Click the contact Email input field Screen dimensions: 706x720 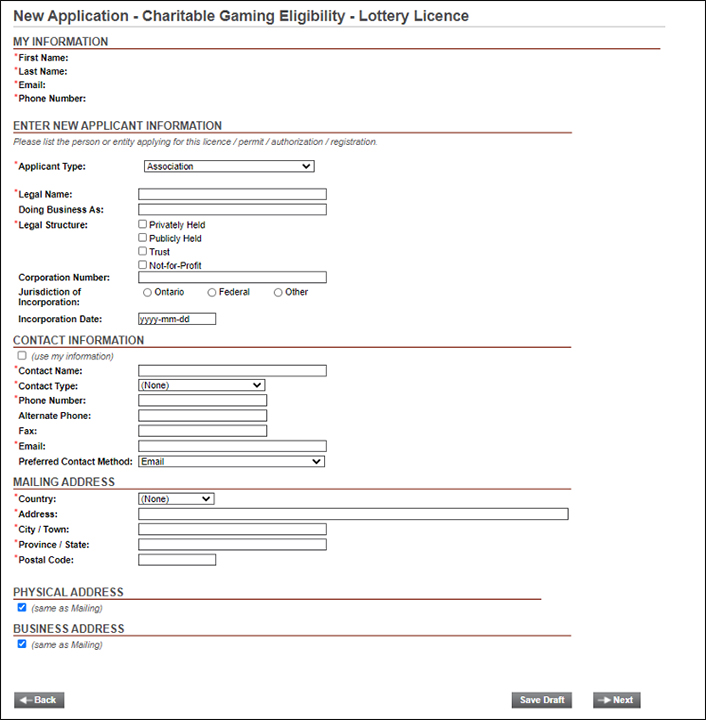232,446
